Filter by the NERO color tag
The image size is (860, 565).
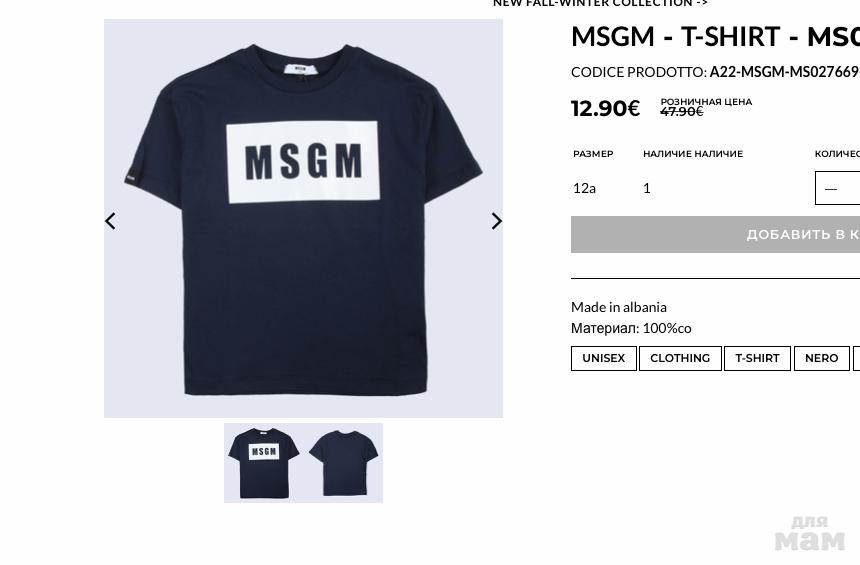(822, 358)
